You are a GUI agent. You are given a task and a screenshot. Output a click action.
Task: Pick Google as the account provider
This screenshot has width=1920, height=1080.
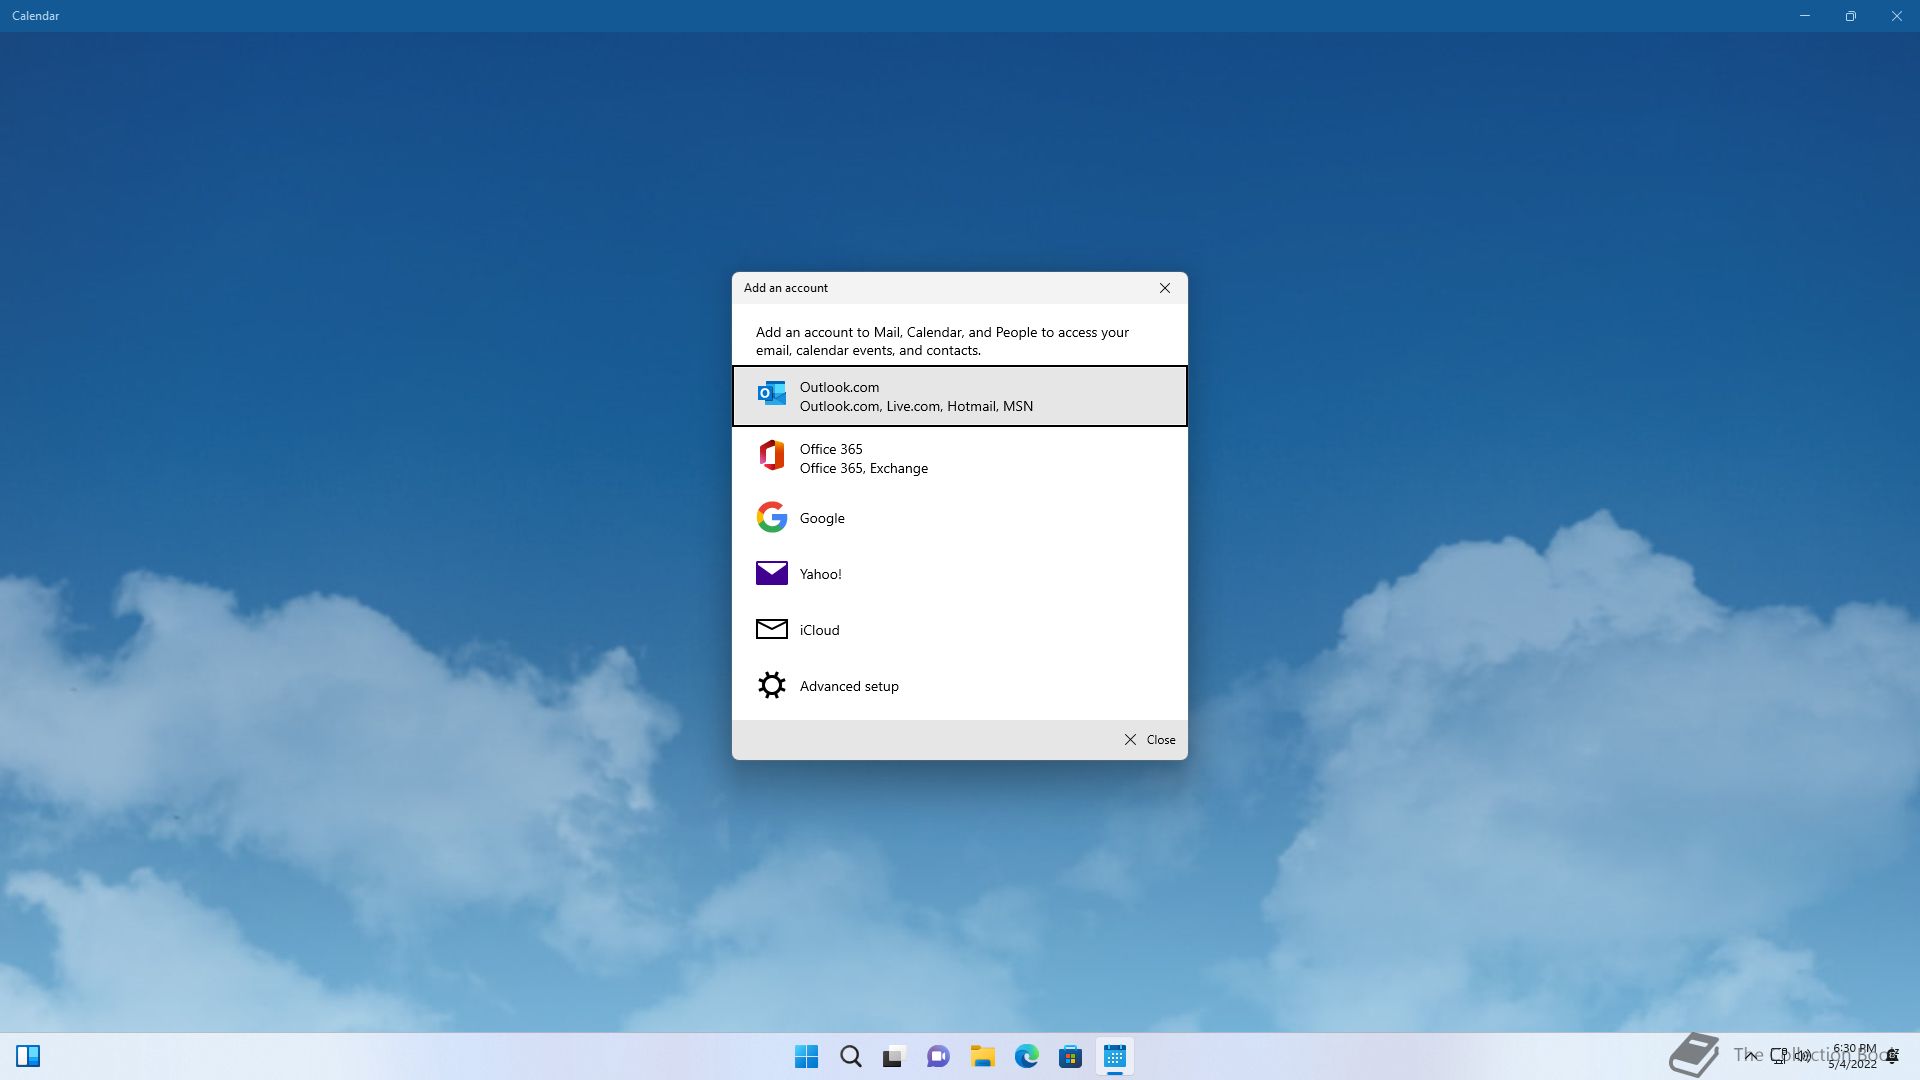pos(959,518)
